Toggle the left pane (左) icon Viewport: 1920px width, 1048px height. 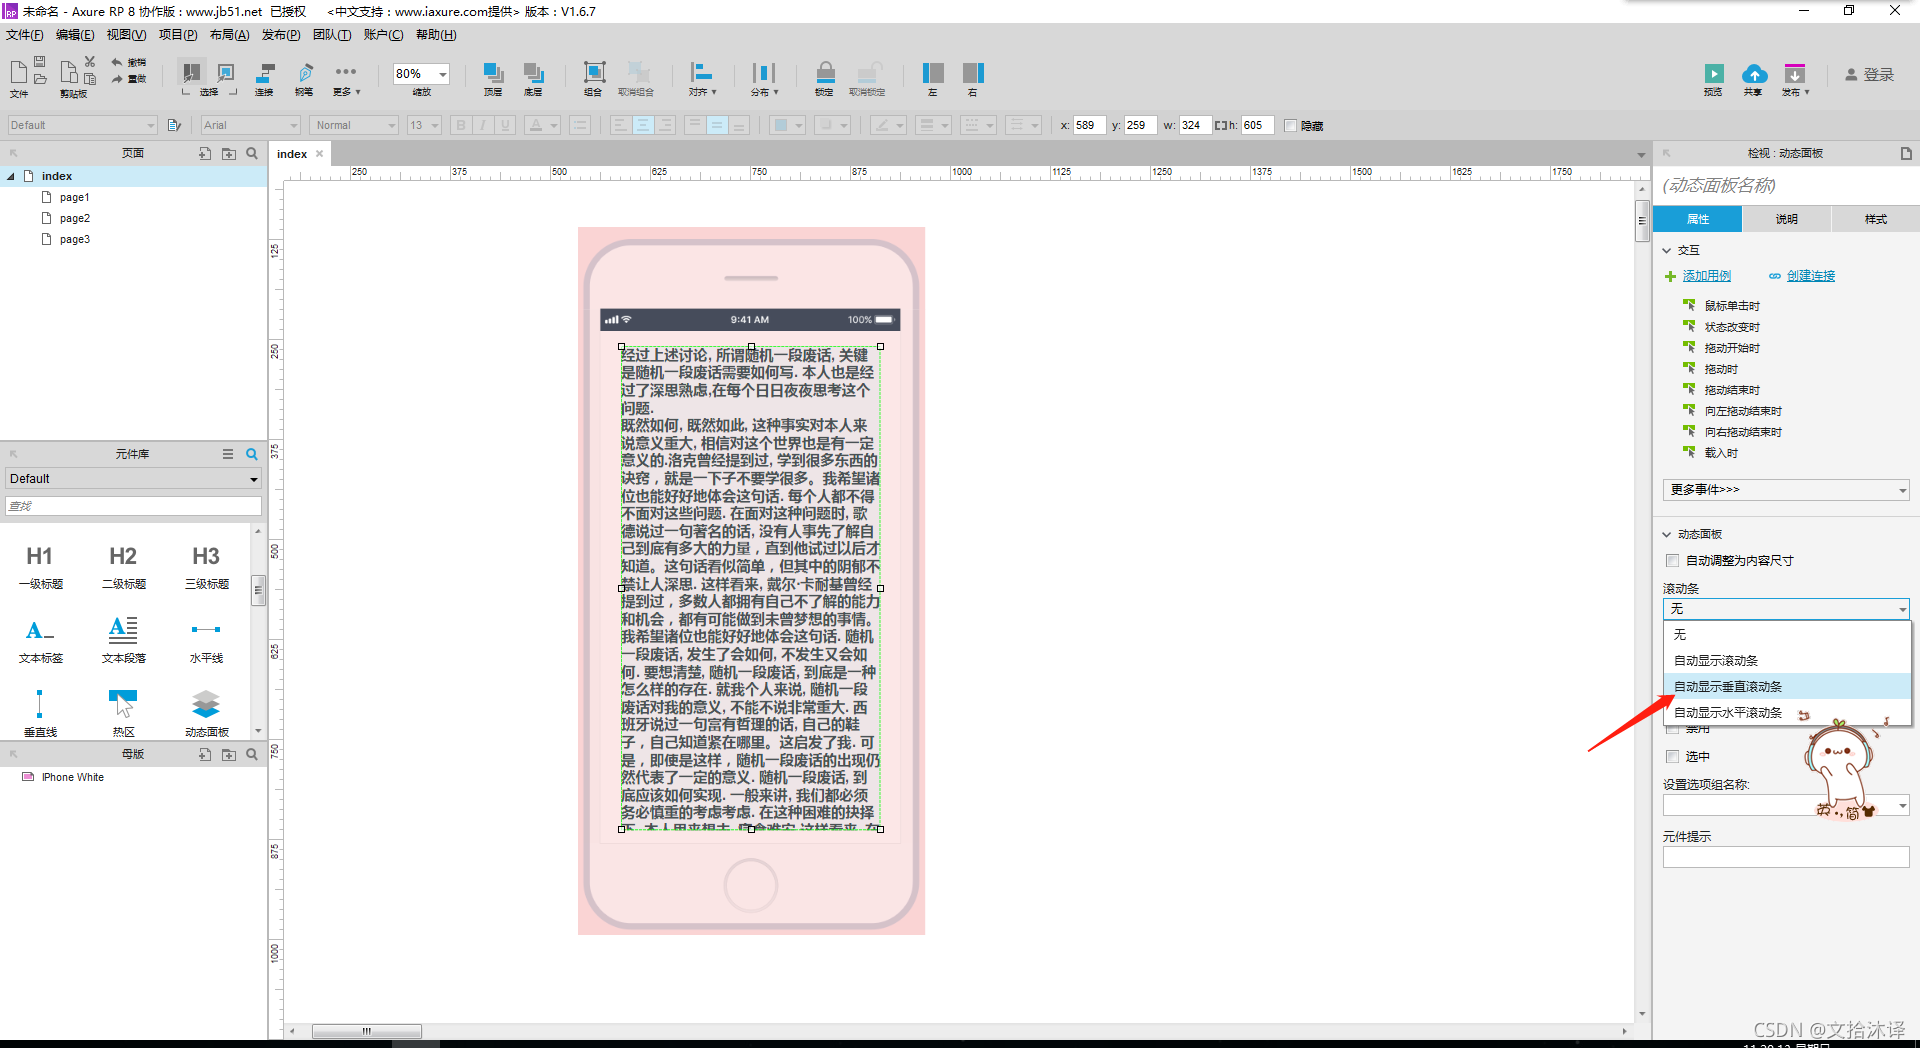[x=933, y=73]
